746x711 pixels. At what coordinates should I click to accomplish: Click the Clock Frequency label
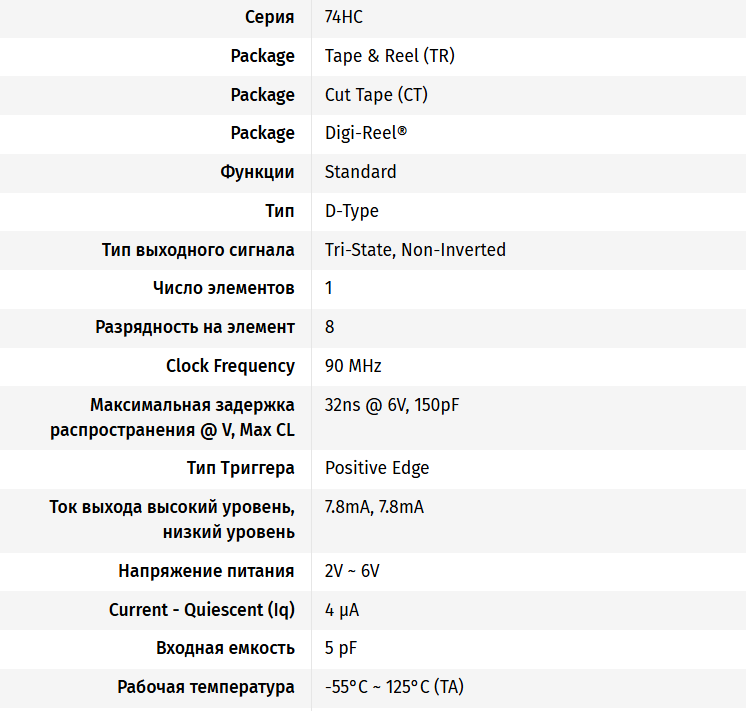click(230, 366)
